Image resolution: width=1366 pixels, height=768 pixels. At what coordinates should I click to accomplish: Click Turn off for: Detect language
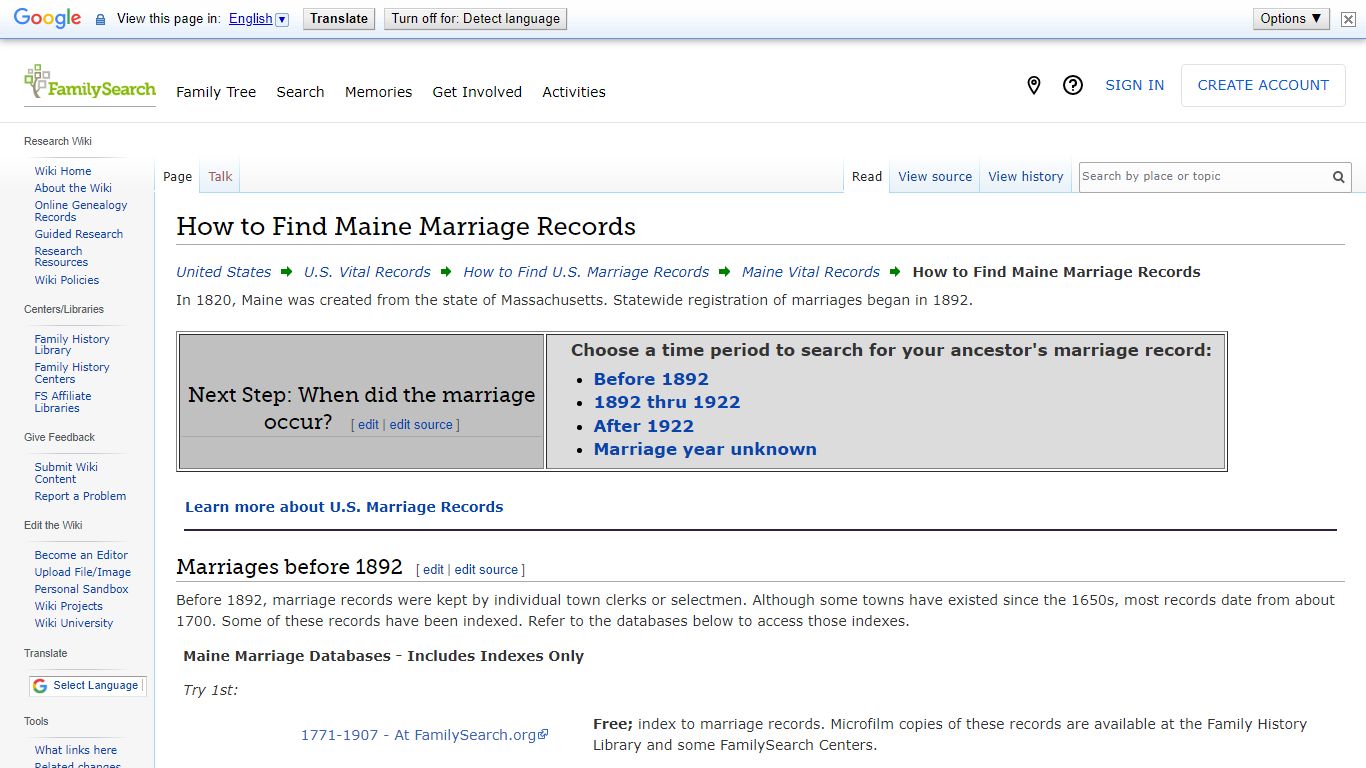[x=476, y=19]
